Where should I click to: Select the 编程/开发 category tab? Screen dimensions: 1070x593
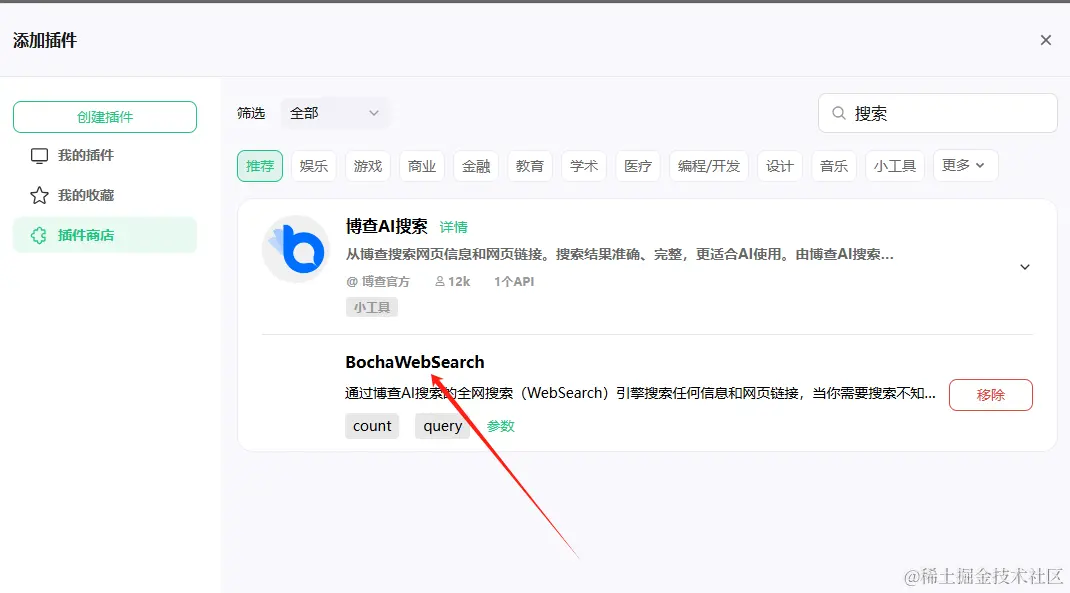pos(709,166)
